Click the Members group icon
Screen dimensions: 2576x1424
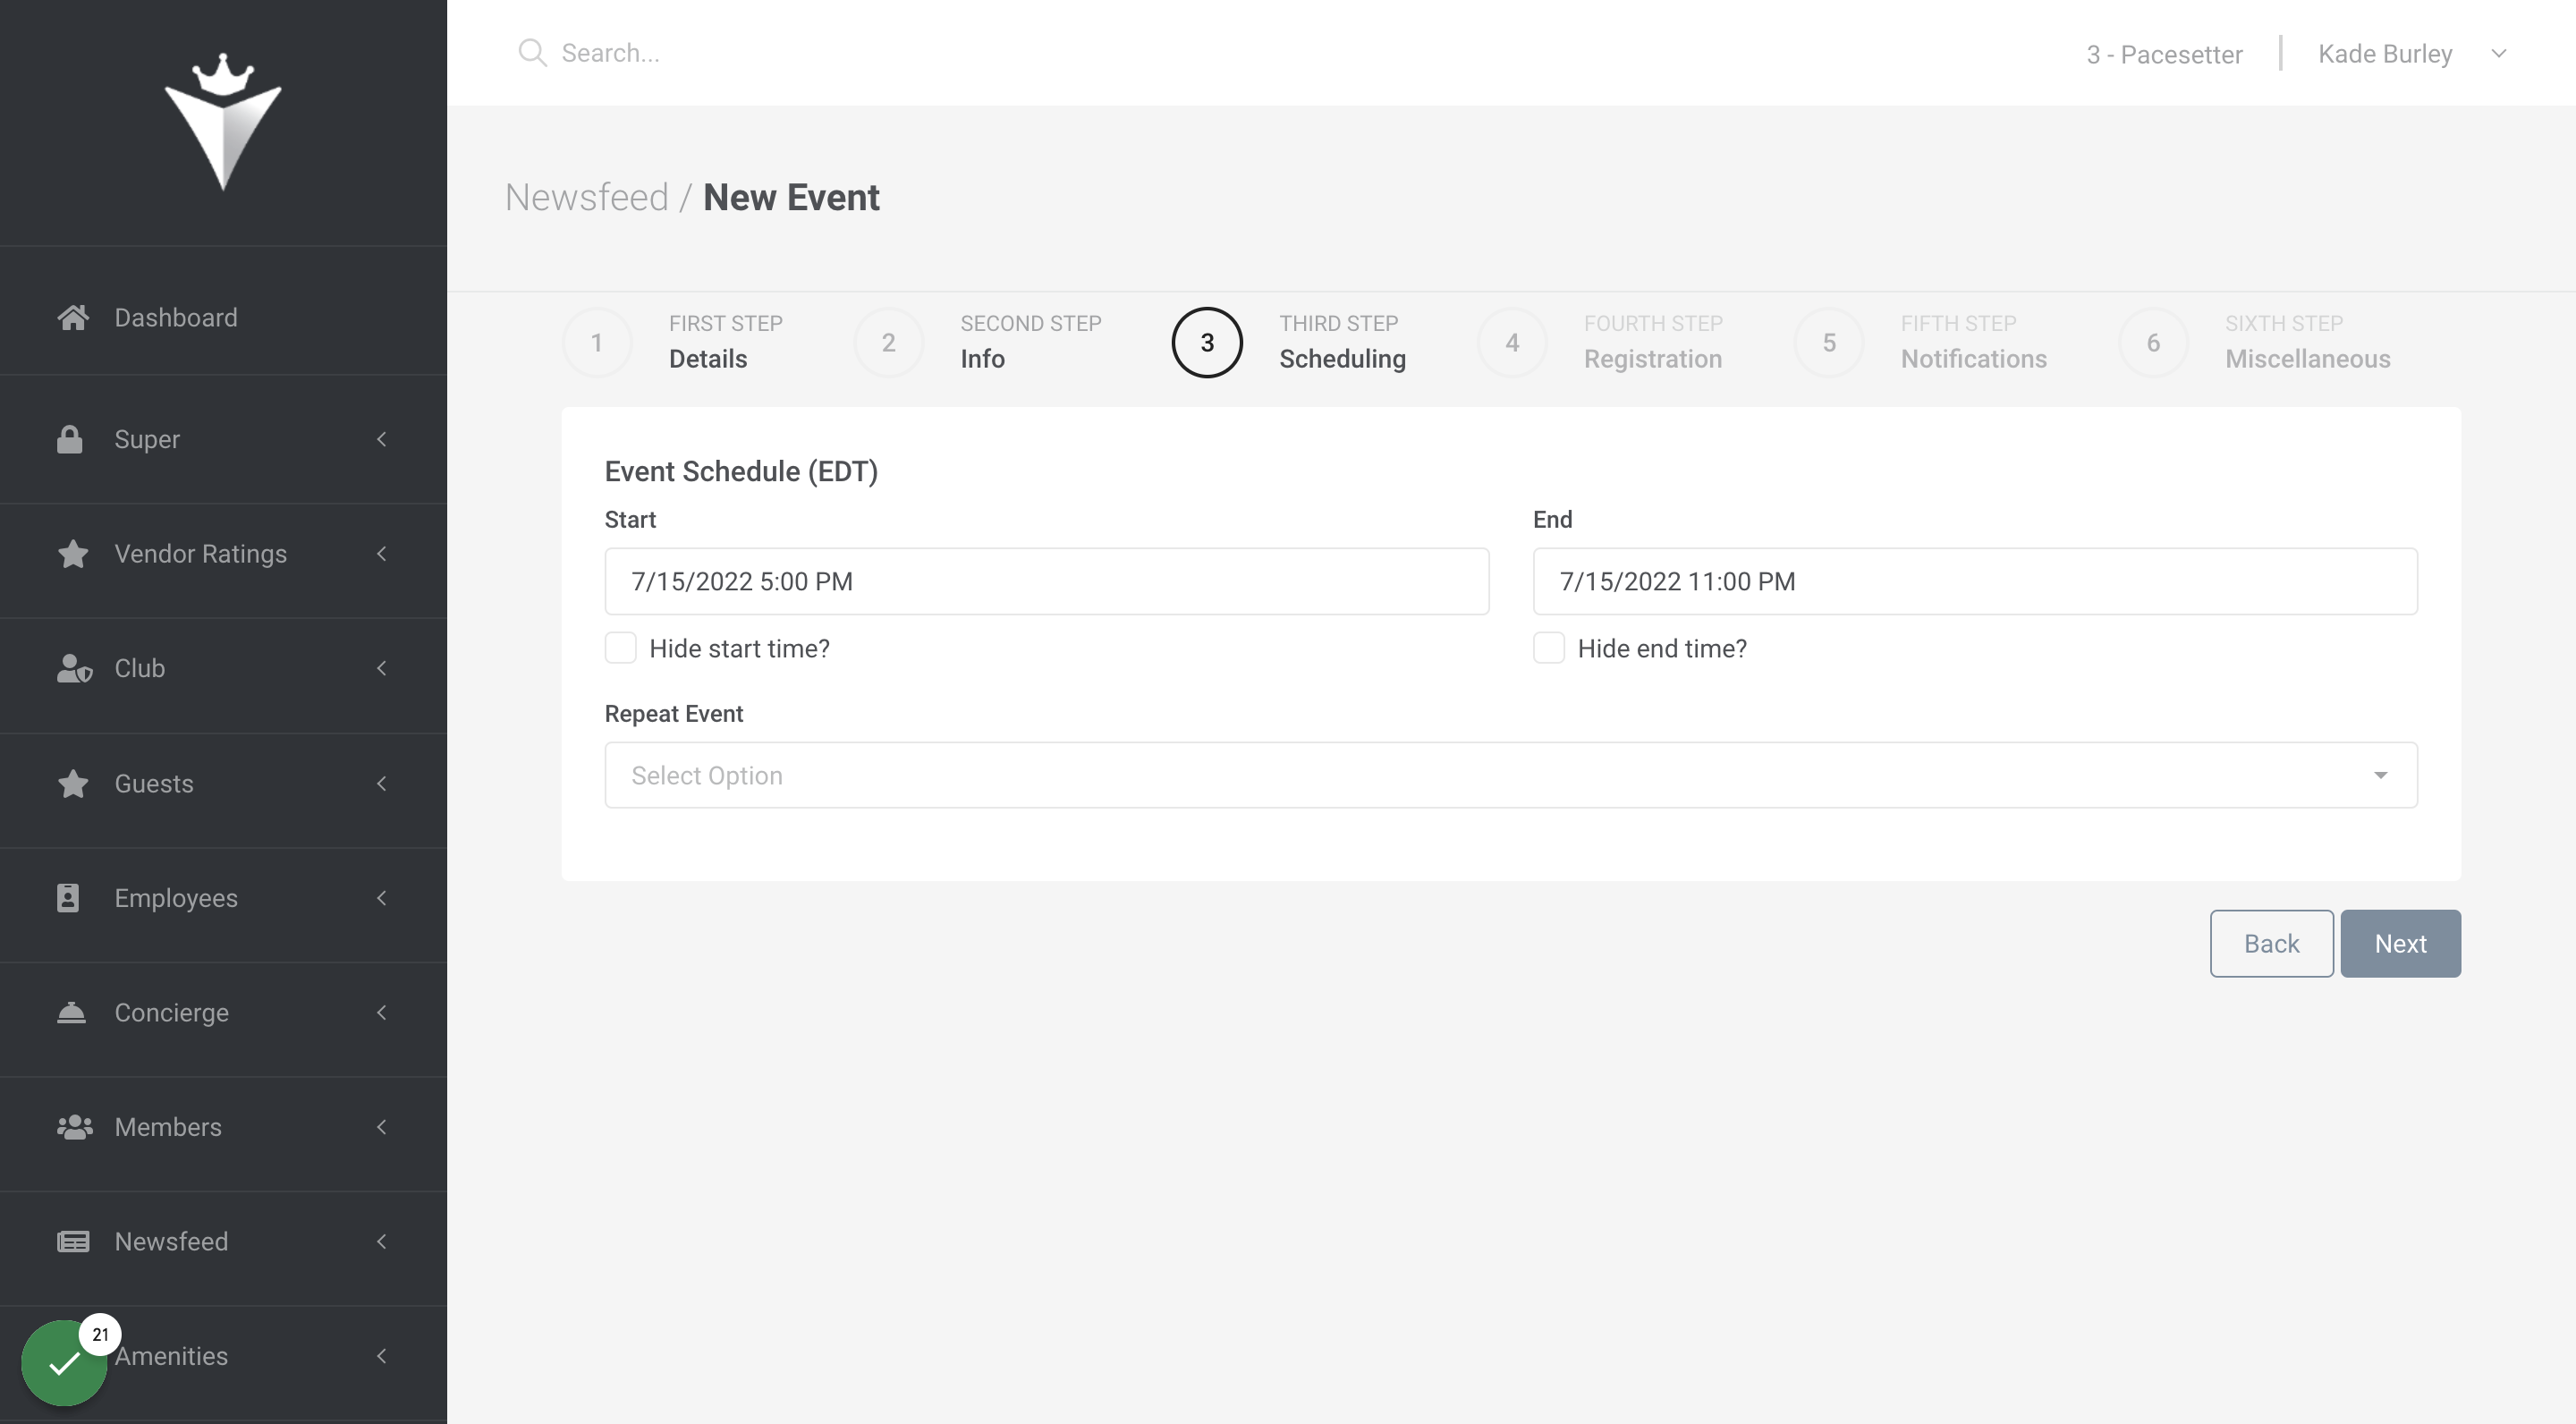click(75, 1127)
